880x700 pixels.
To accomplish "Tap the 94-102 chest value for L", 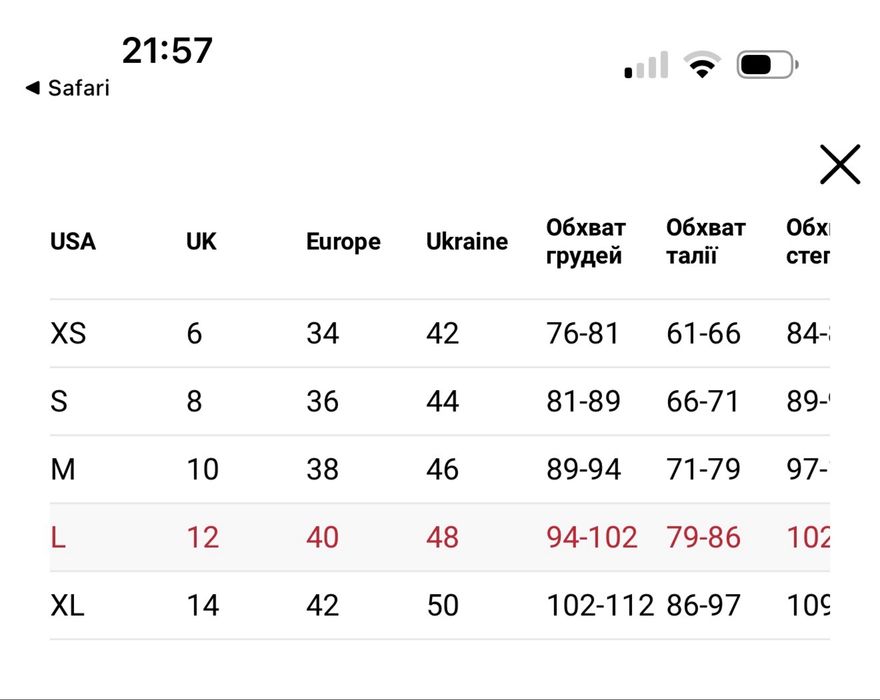I will click(592, 537).
